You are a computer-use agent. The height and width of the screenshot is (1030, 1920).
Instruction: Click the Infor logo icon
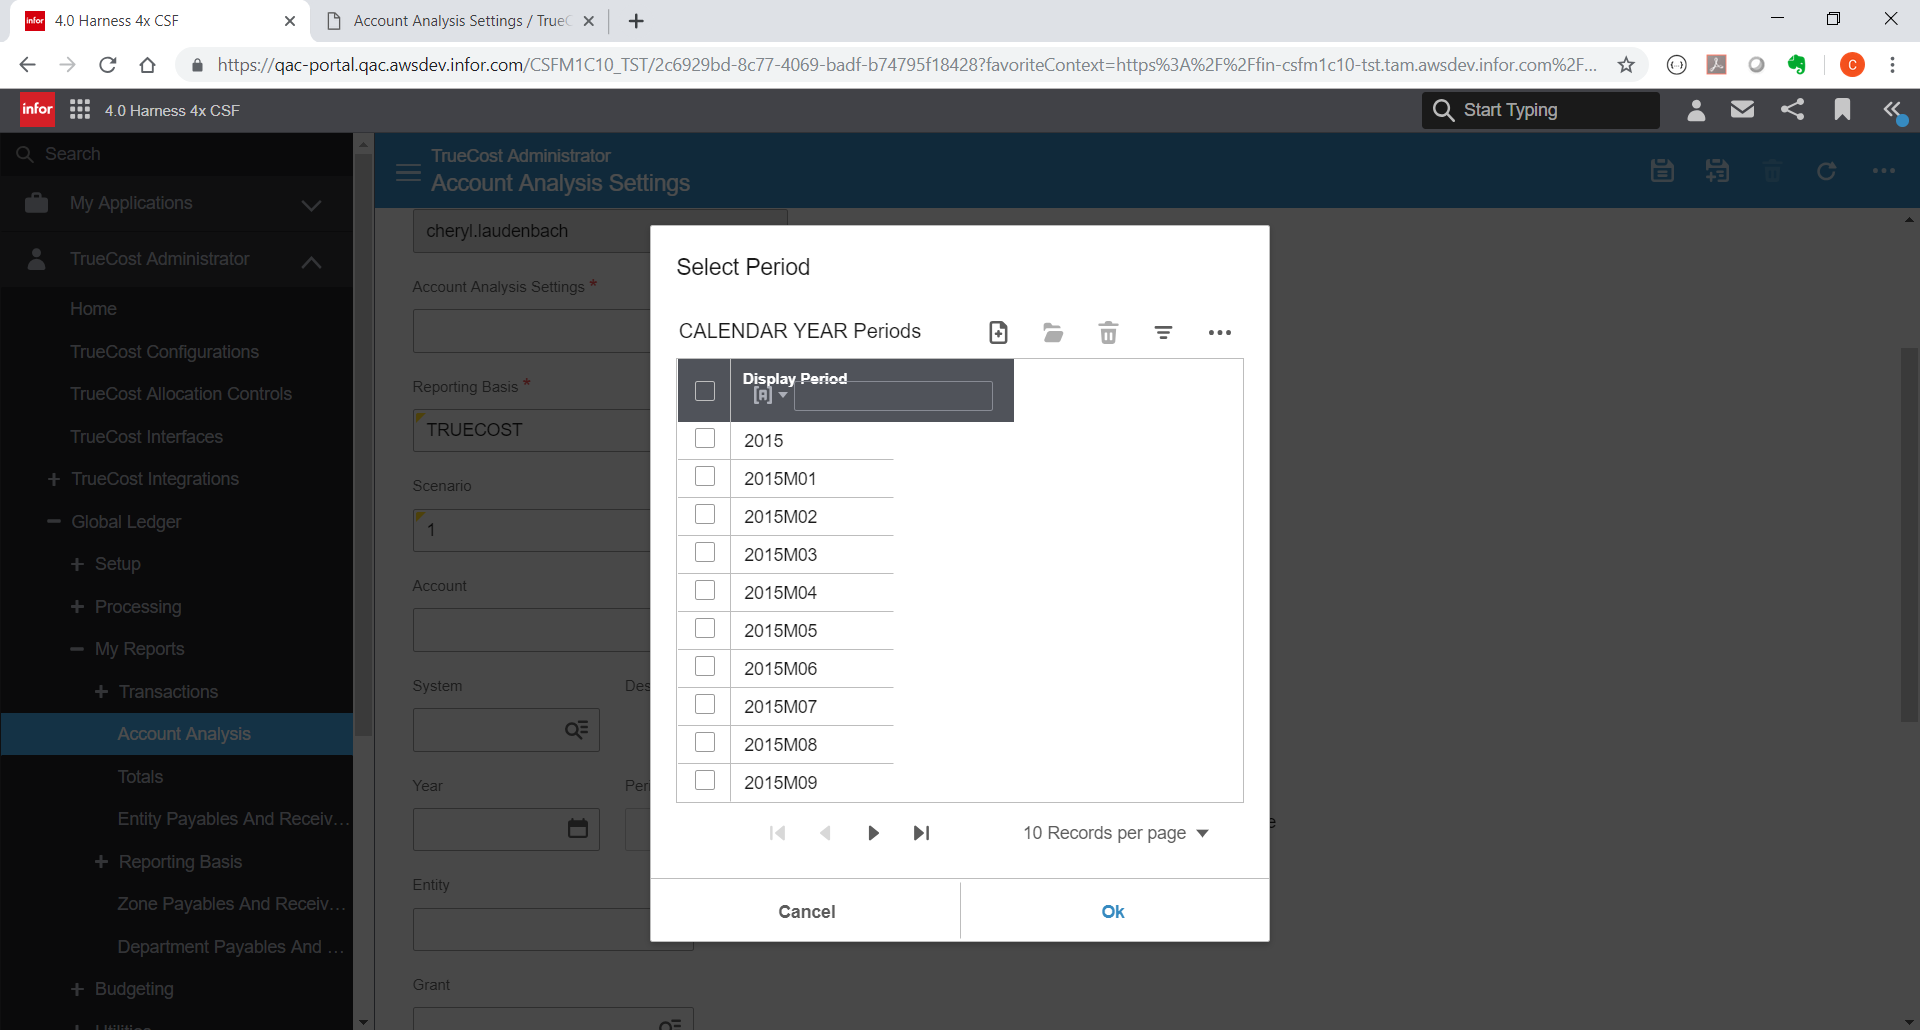(37, 109)
